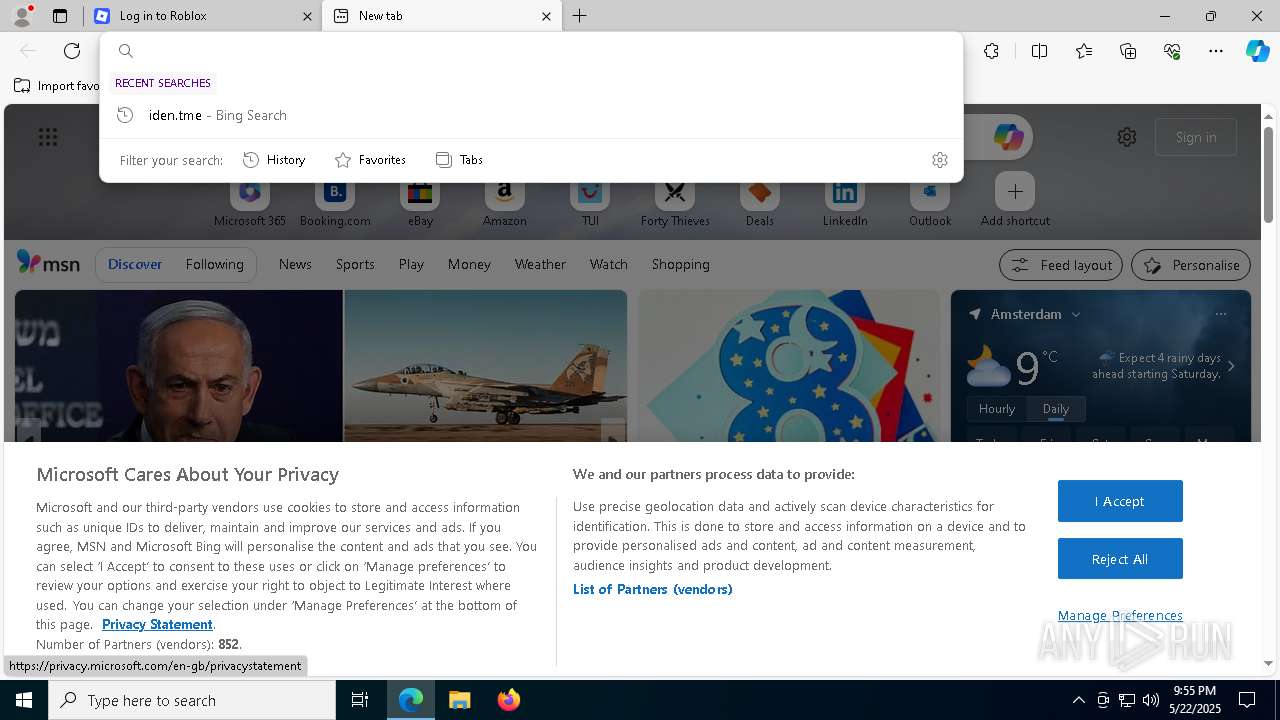Launch Firefox from the taskbar
This screenshot has width=1280, height=720.
coord(508,700)
